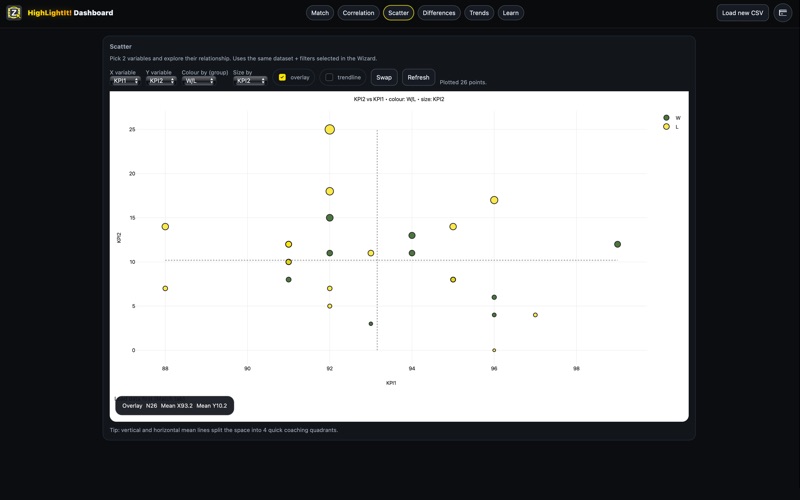The image size is (800, 500).
Task: Click the yellow point at KPI1 96, KPI2 17
Action: [494, 200]
